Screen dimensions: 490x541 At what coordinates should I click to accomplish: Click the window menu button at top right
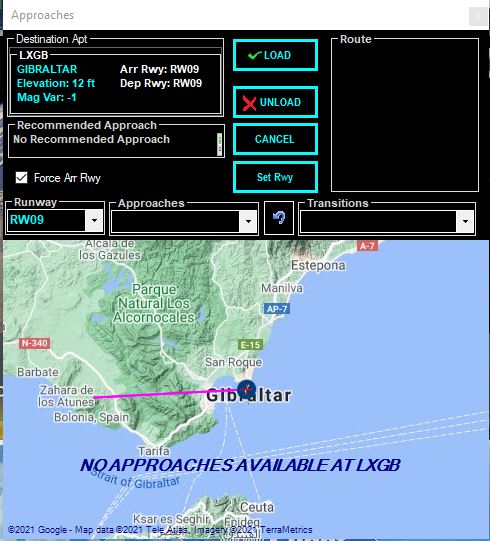(x=478, y=16)
